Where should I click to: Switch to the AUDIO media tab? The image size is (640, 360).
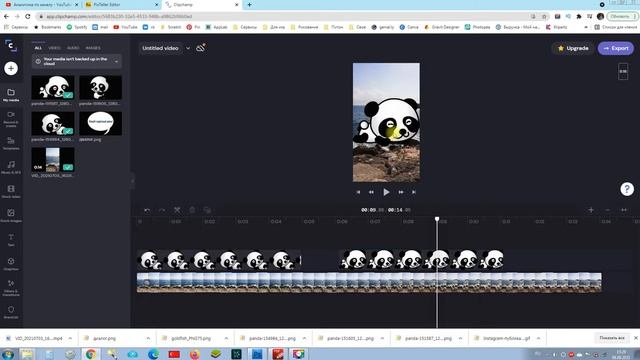73,48
